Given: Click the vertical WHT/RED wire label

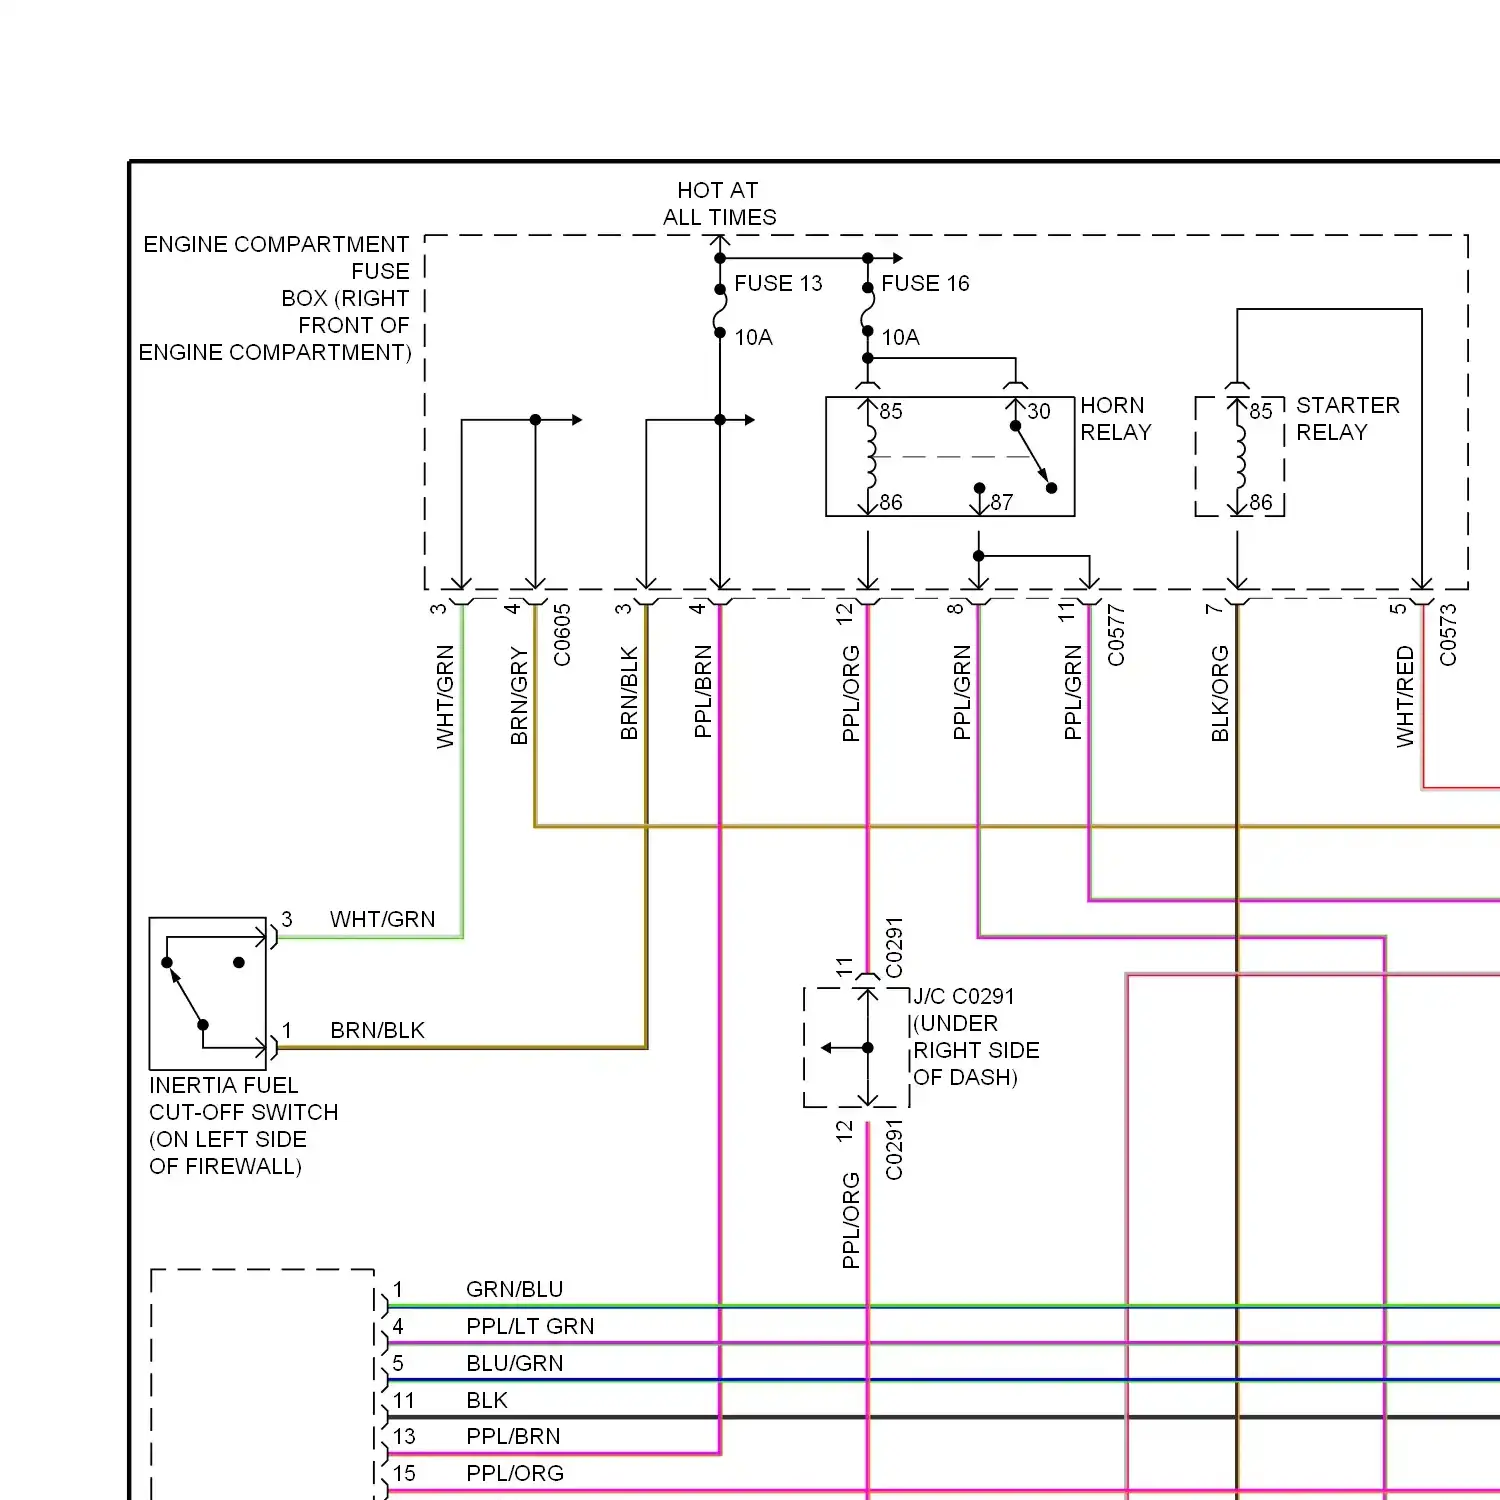Looking at the screenshot, I should 1405,697.
